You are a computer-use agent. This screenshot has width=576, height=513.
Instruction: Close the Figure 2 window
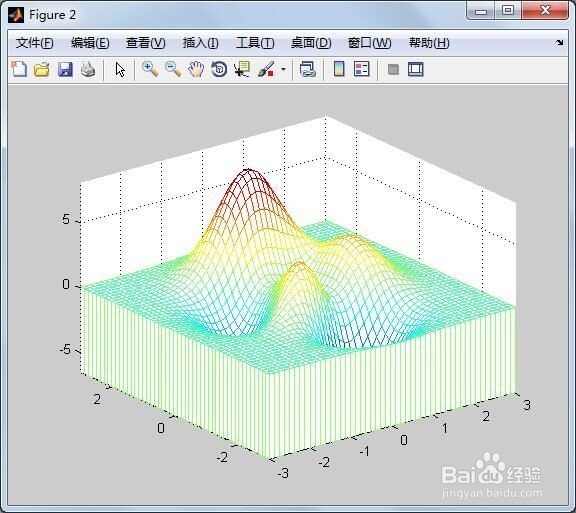545,11
